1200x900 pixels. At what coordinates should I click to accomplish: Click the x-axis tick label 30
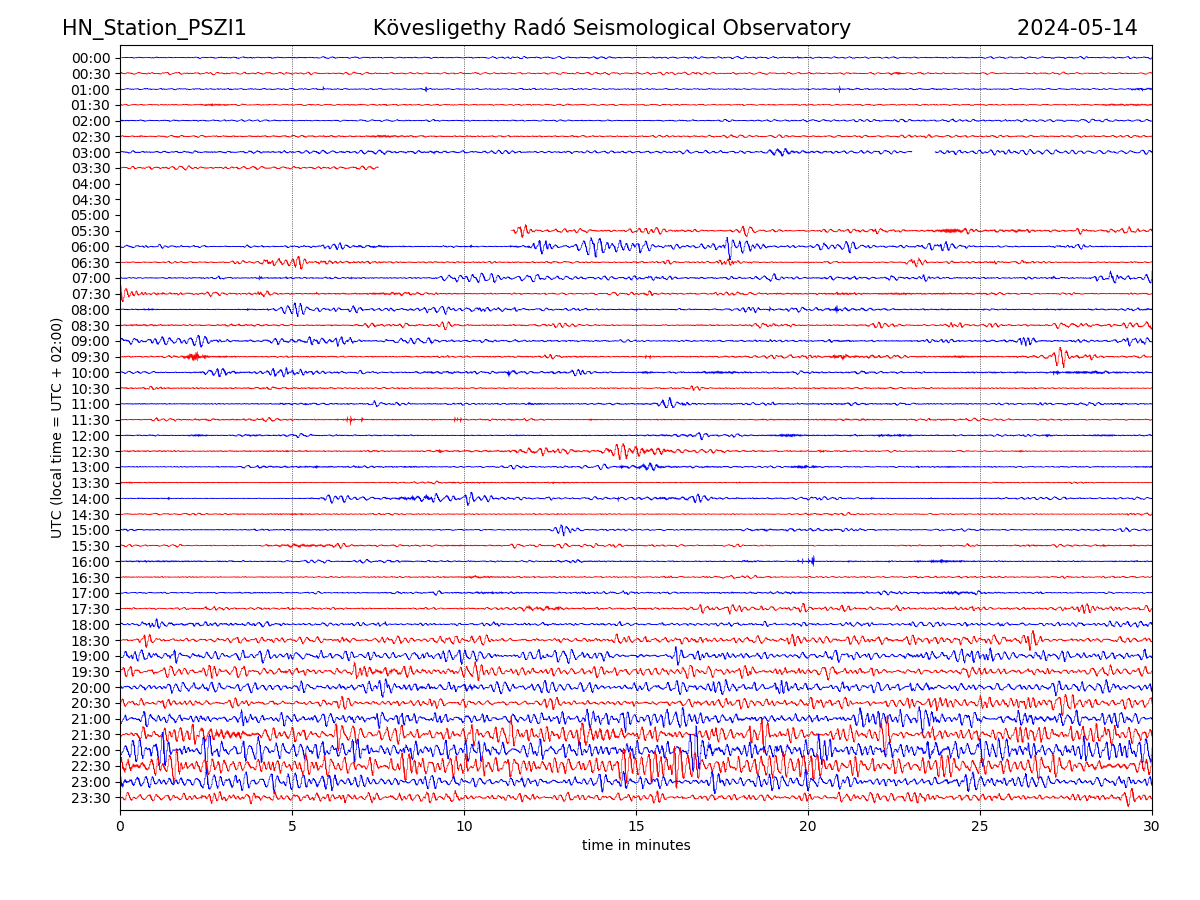1152,827
